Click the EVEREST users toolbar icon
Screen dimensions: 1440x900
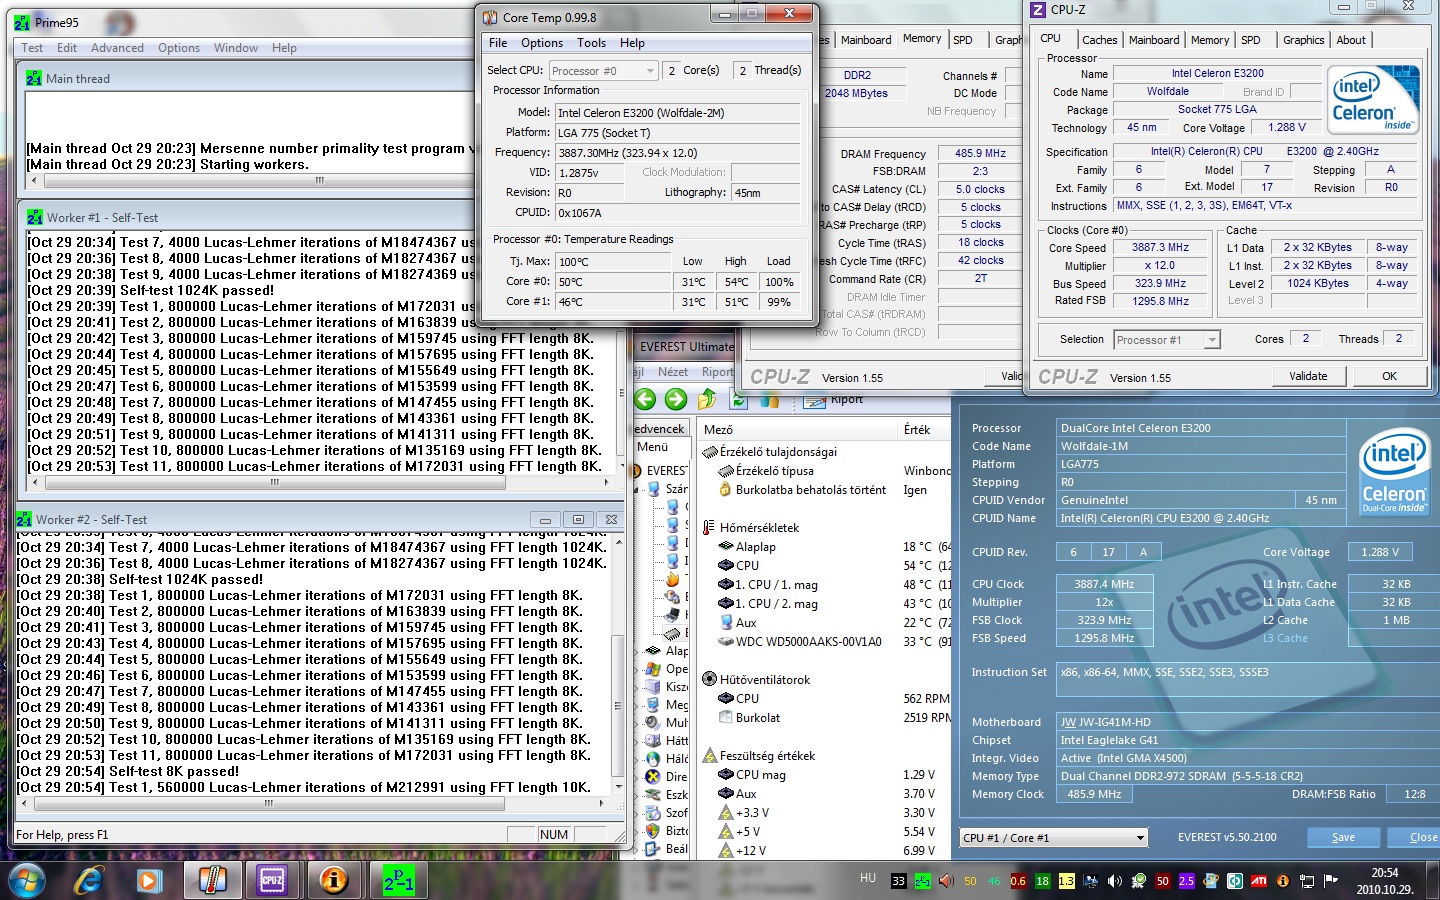click(769, 401)
